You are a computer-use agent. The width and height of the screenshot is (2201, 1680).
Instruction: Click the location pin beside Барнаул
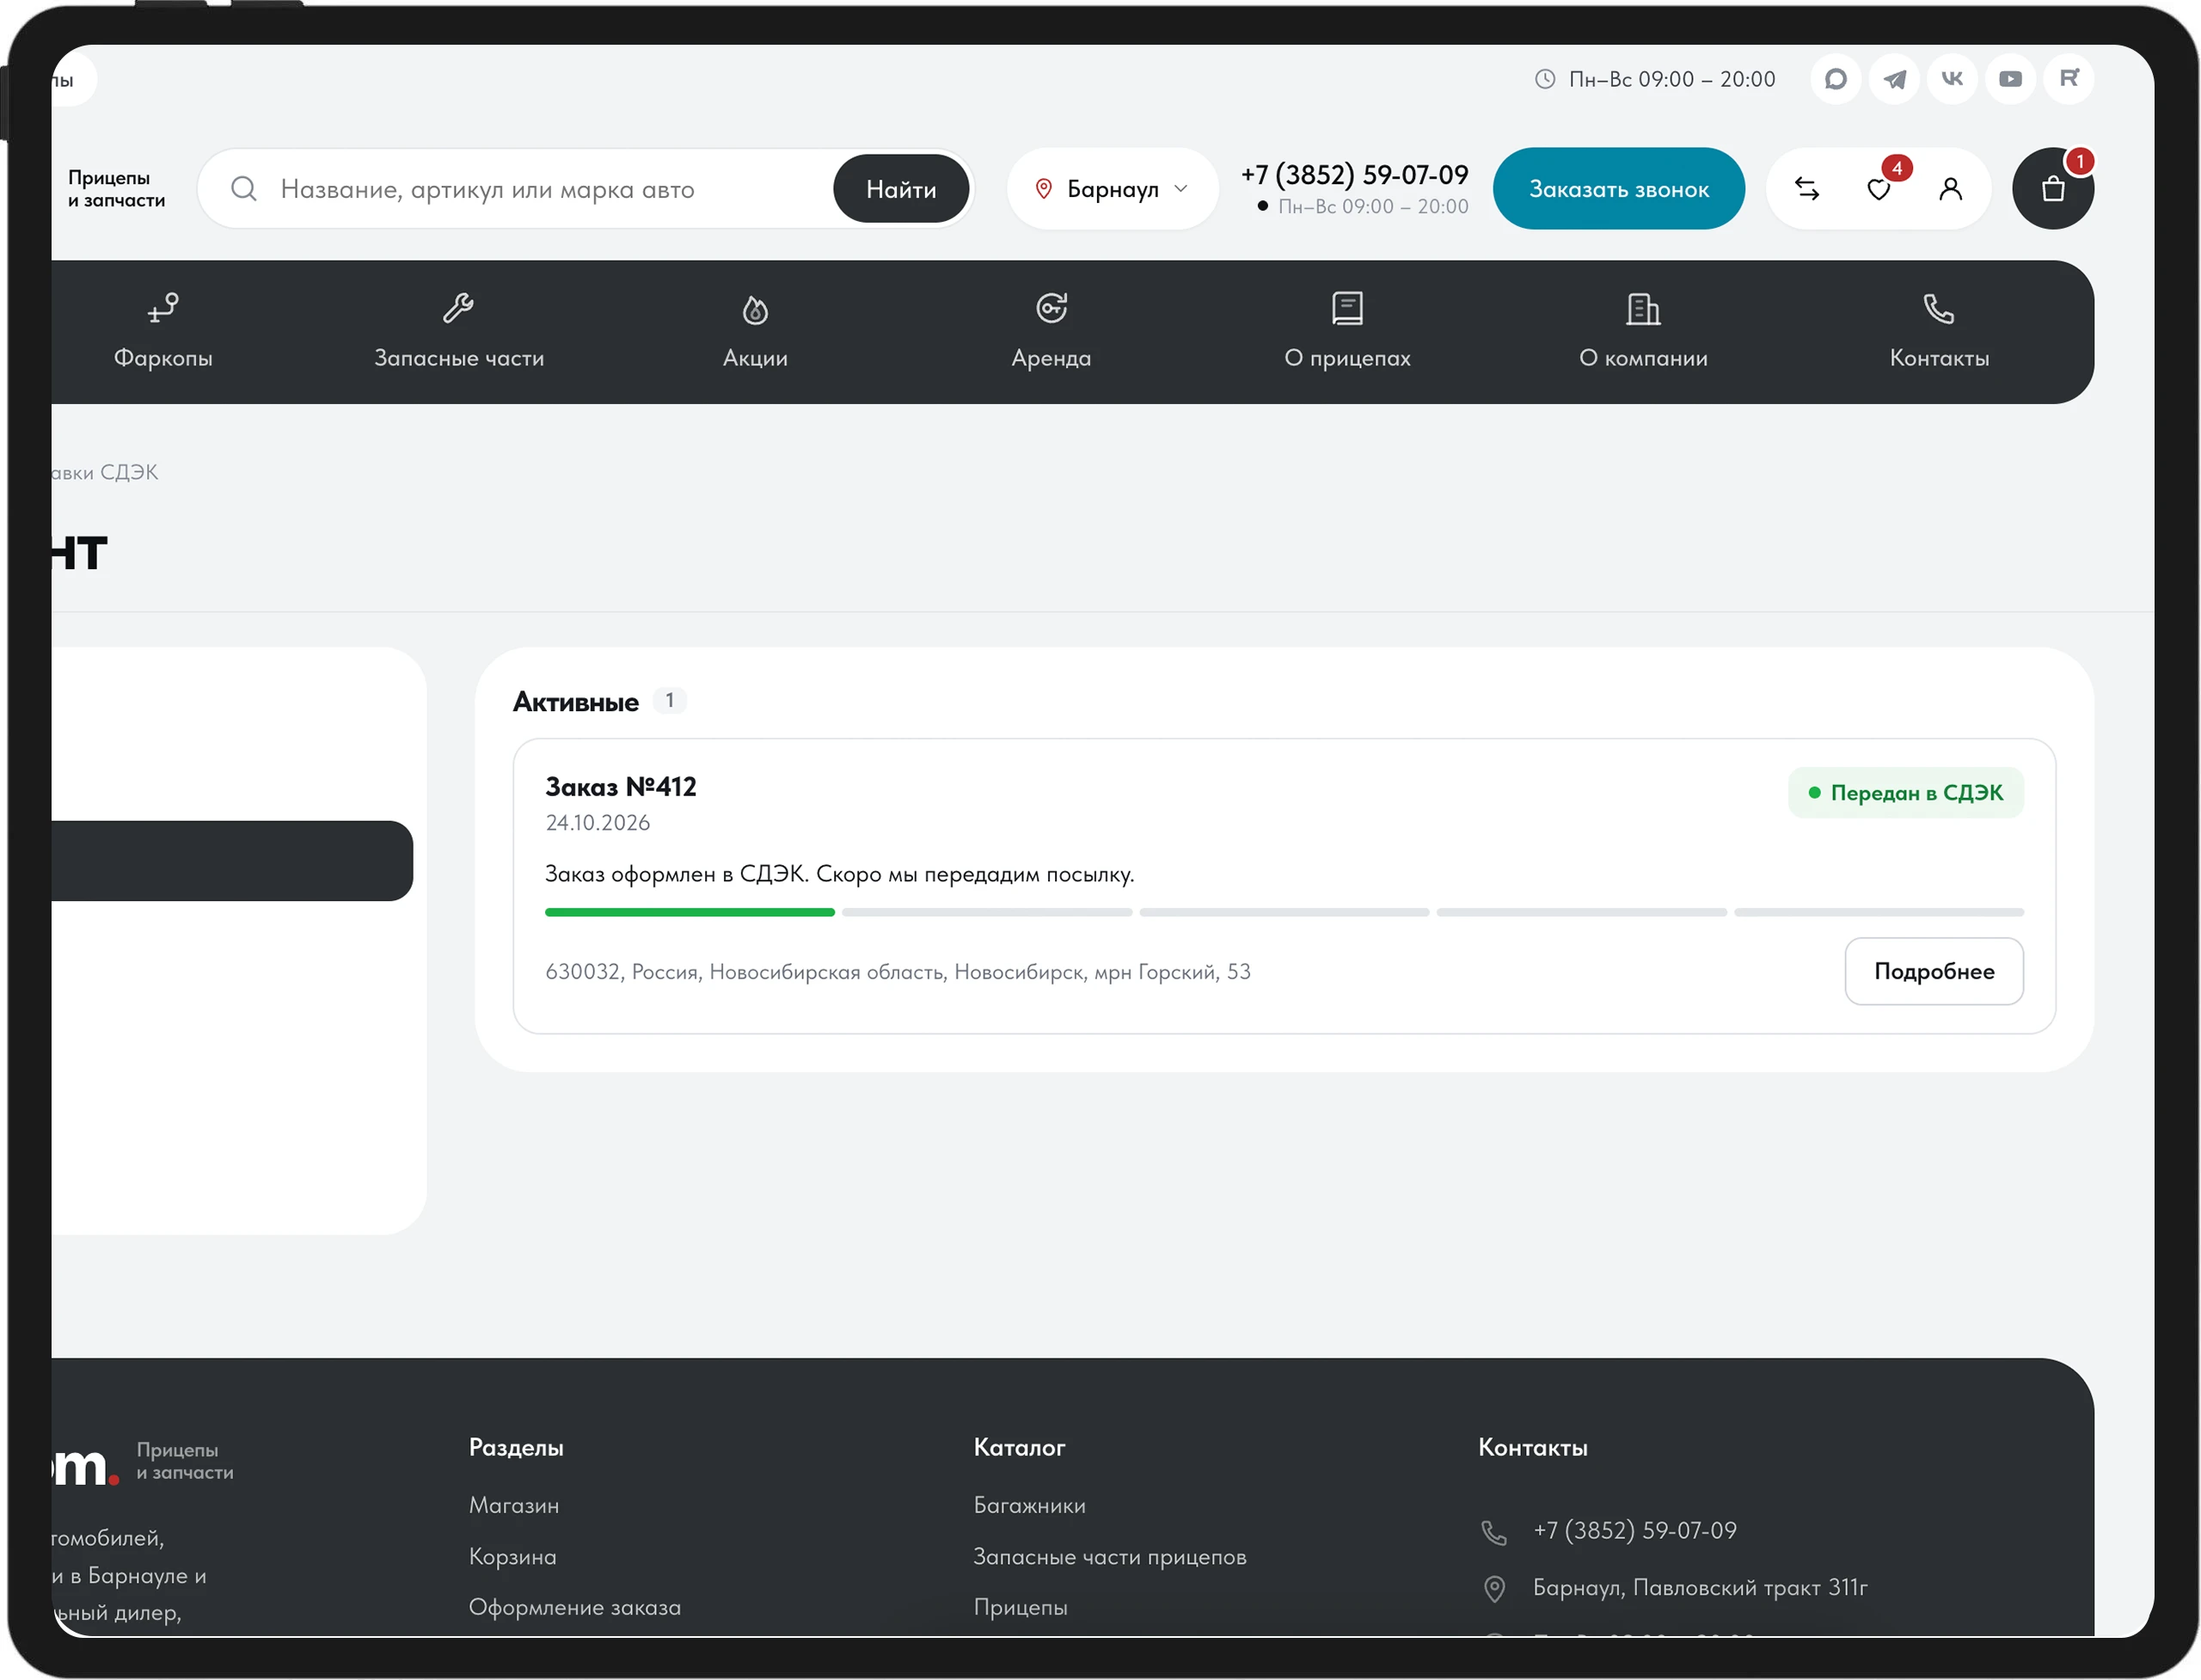click(x=1044, y=189)
